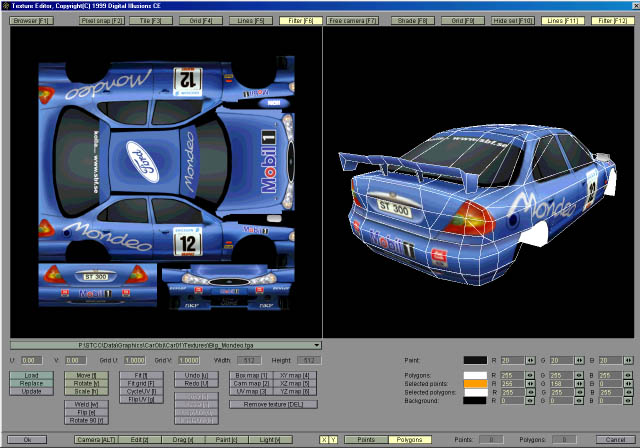
Task: Click the Update button
Action: pyautogui.click(x=31, y=392)
